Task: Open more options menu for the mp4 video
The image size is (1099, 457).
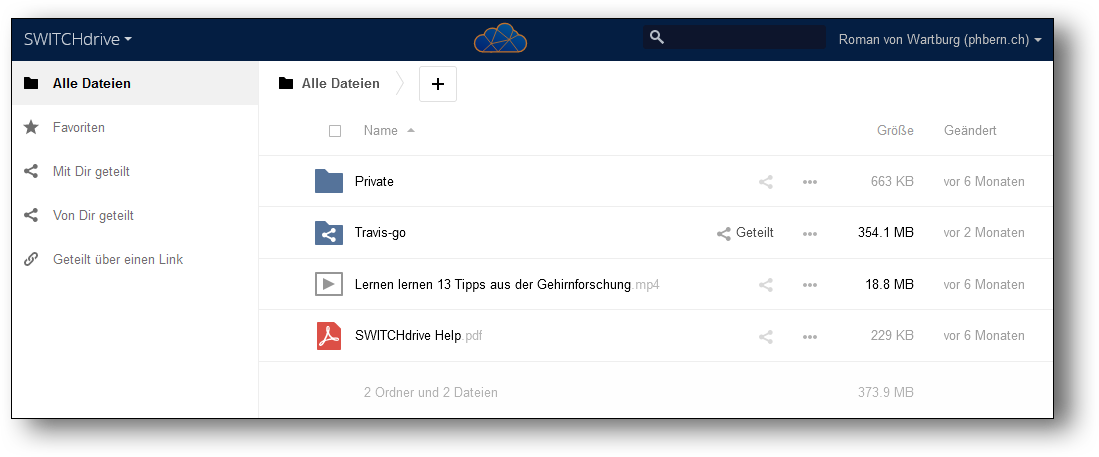Action: point(810,285)
